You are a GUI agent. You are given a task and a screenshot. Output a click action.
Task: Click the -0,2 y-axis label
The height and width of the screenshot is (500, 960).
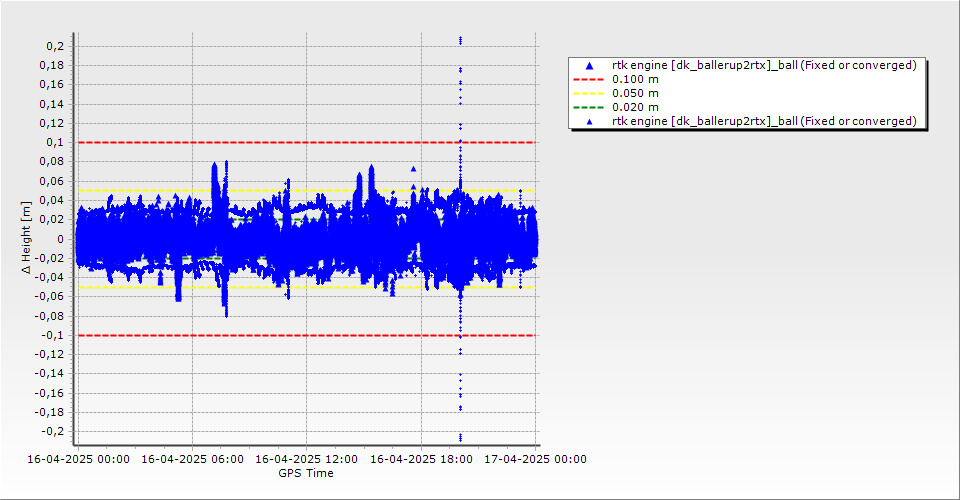(x=52, y=431)
